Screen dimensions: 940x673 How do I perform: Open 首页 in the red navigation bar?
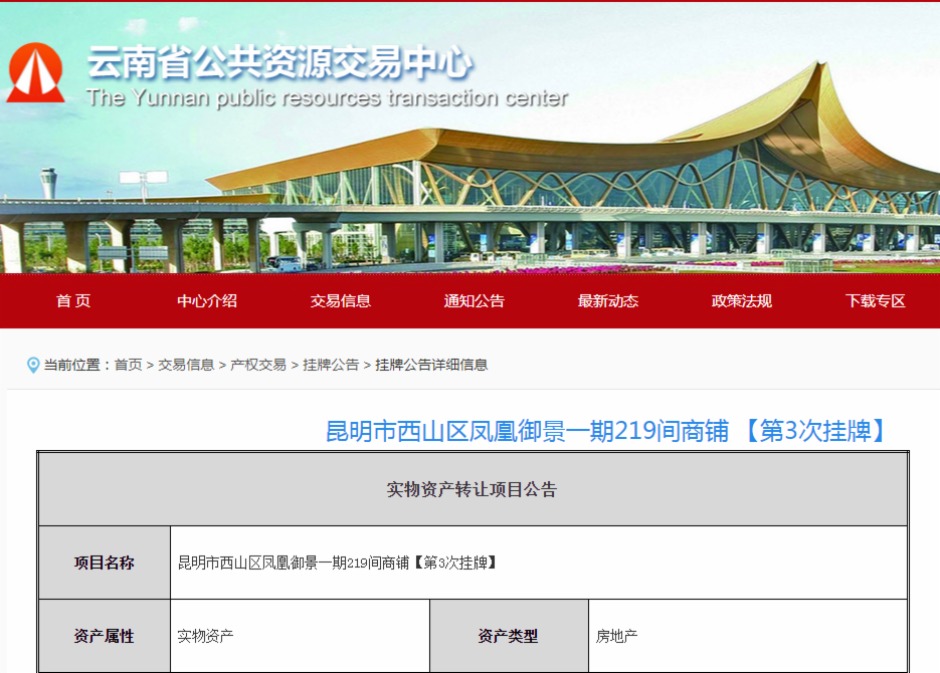(73, 301)
